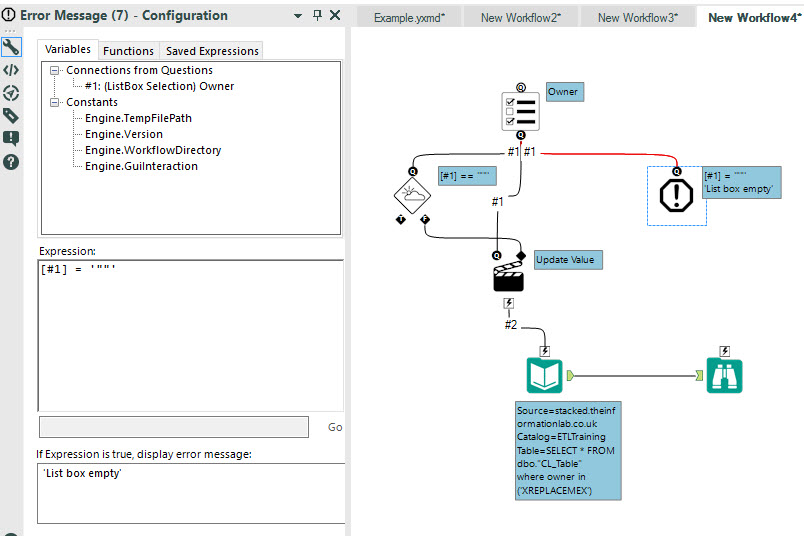Screen dimensions: 804x536
Task: Click inside the Expression editor box
Action: (191, 335)
